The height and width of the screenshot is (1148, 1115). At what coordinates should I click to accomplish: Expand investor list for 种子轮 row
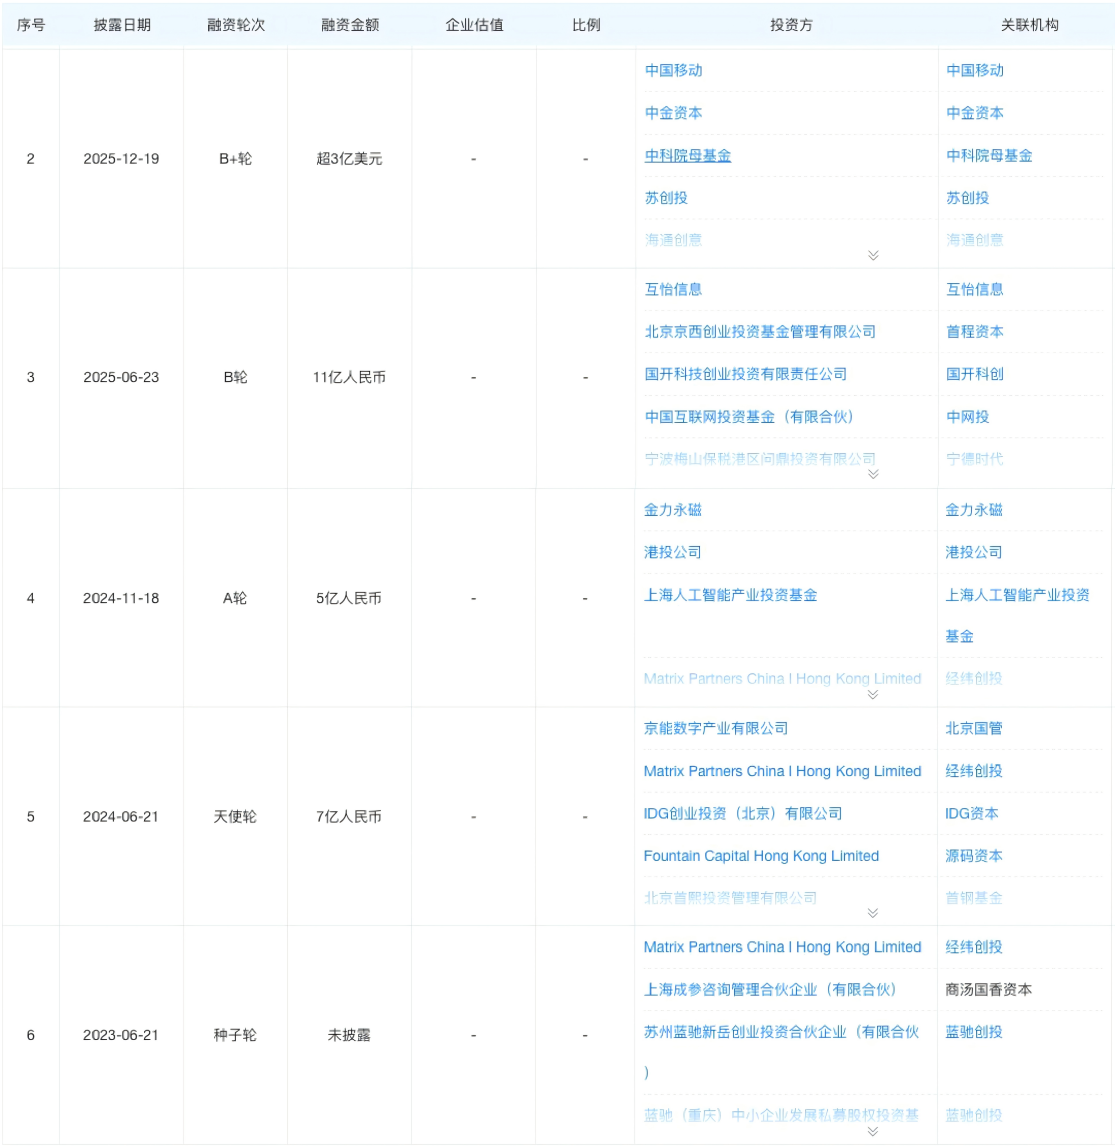pos(873,1132)
